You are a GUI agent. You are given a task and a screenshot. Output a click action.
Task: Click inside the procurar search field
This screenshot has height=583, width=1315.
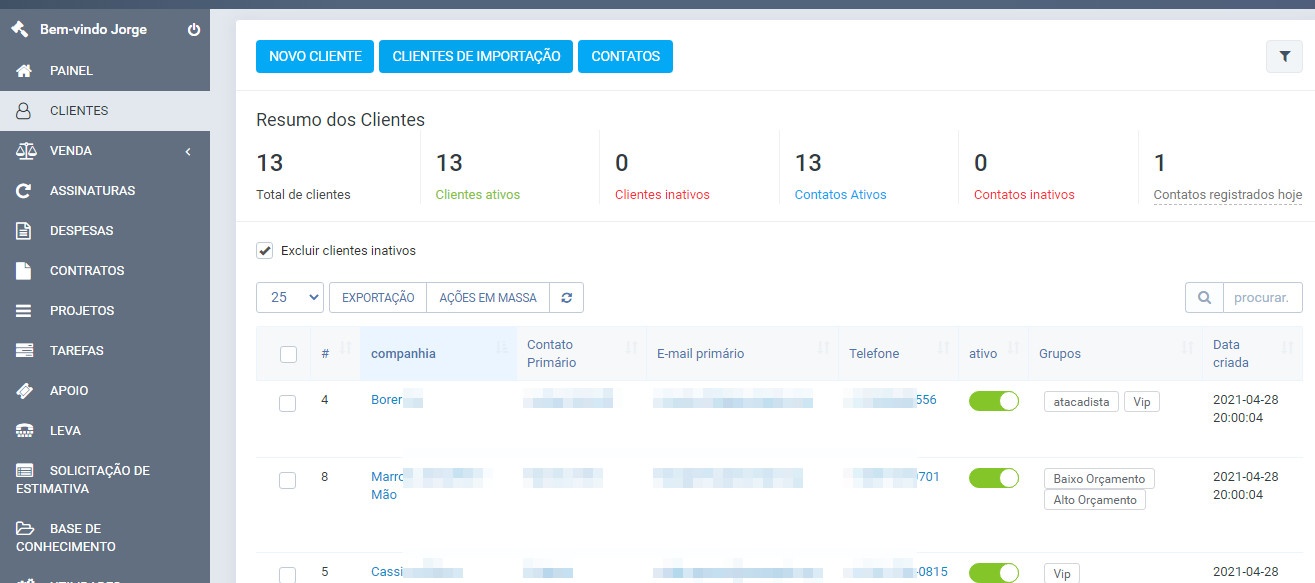[1262, 297]
